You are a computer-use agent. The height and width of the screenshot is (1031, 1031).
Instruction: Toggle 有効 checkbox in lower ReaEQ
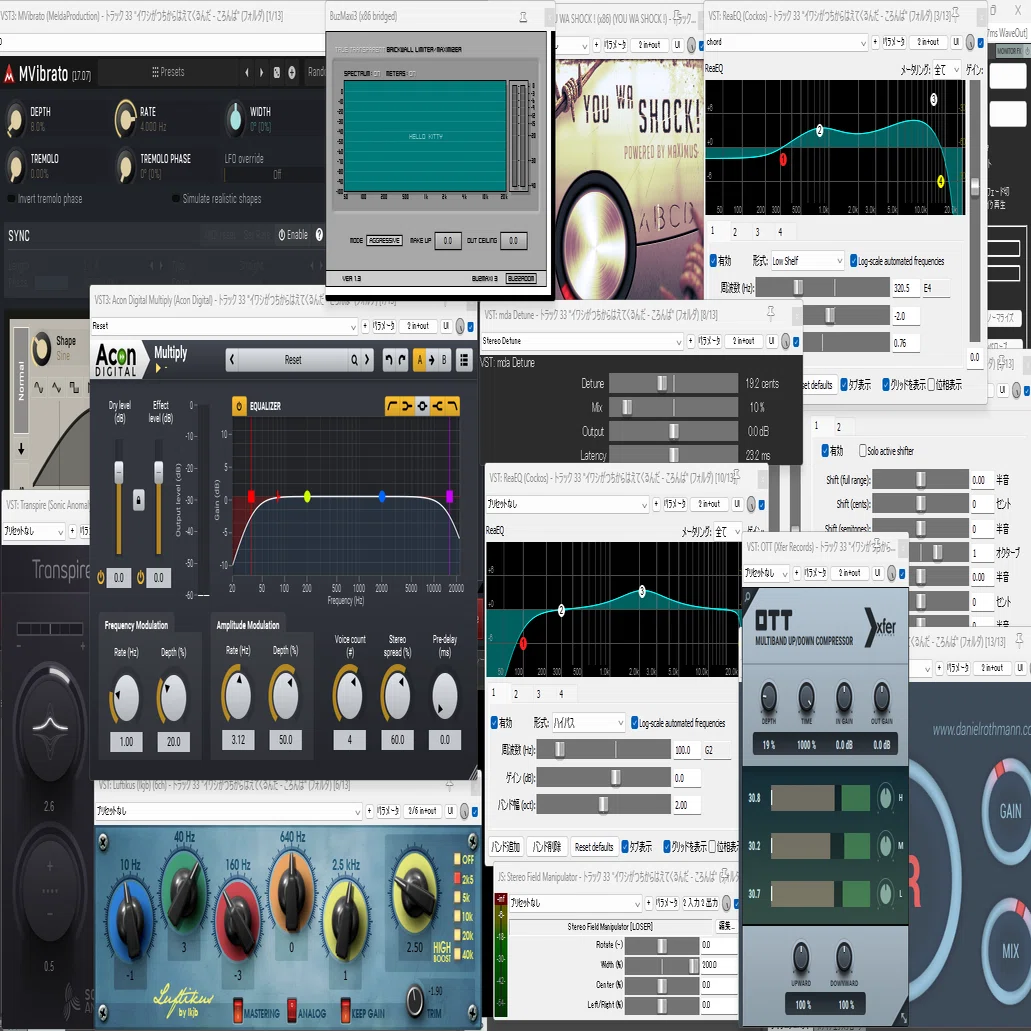pyautogui.click(x=494, y=723)
